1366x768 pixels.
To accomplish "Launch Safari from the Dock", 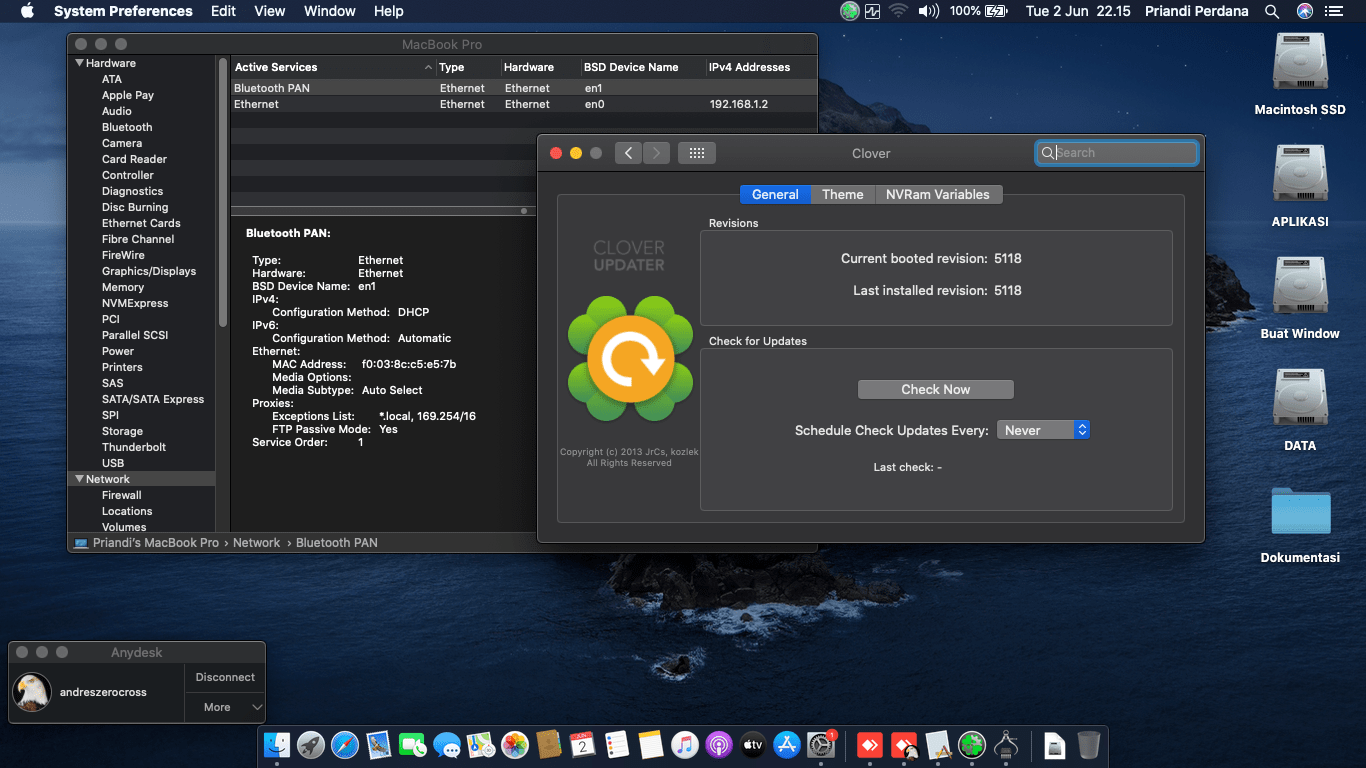I will click(345, 744).
